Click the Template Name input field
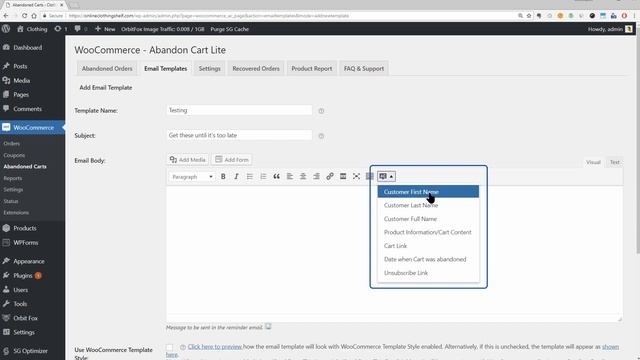The width and height of the screenshot is (640, 360). coord(239,110)
